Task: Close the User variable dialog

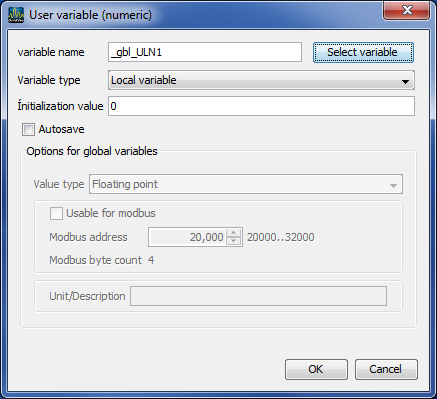Action: 406,11
